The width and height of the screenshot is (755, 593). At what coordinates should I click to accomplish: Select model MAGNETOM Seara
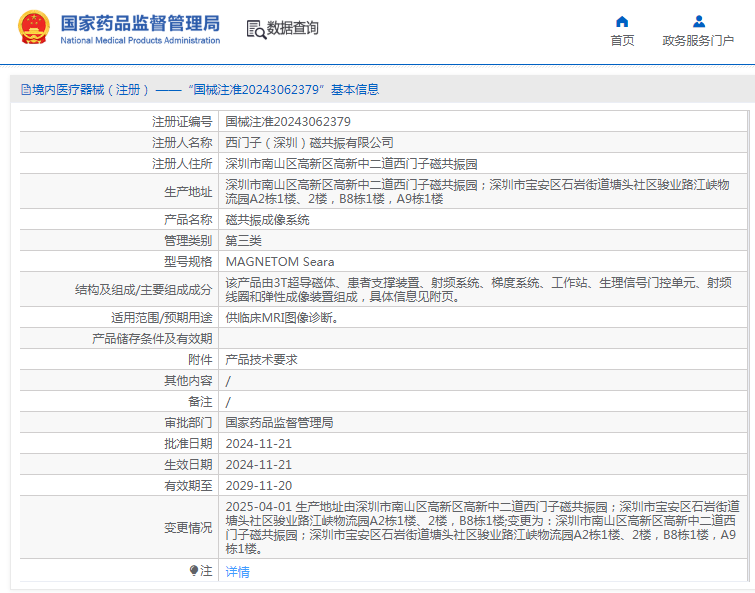pyautogui.click(x=280, y=262)
